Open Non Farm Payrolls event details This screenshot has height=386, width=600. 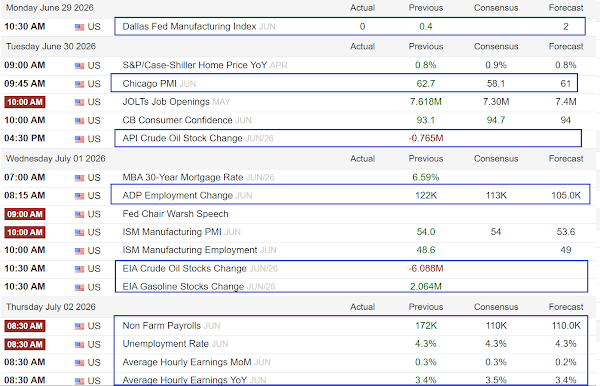click(x=161, y=326)
